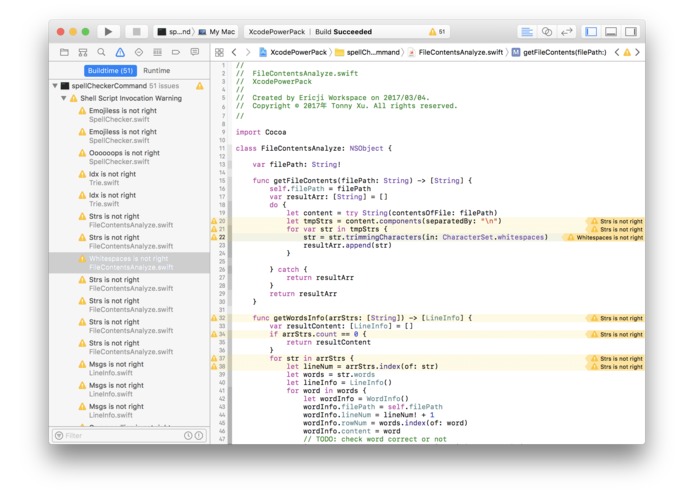This screenshot has height=494, width=695.
Task: Click the jump bar warning icon
Action: [627, 52]
